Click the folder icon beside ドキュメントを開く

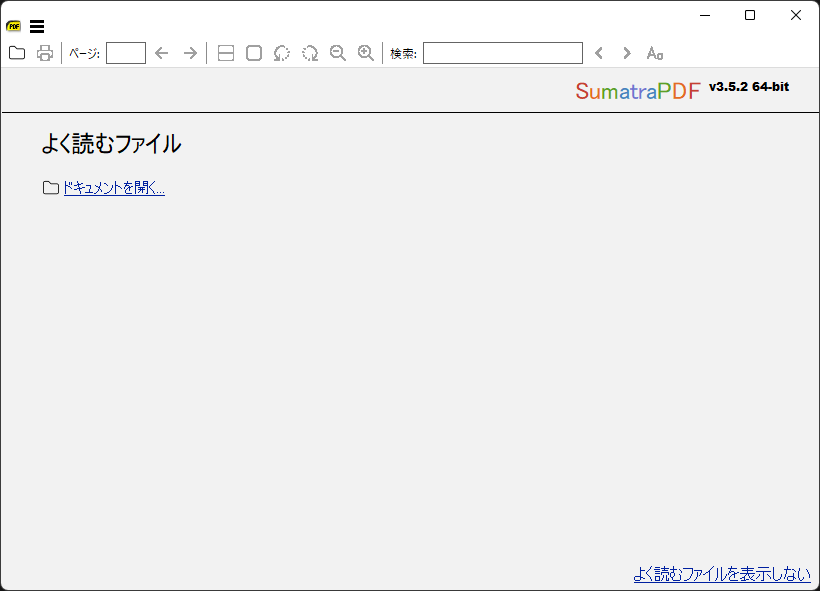(51, 188)
